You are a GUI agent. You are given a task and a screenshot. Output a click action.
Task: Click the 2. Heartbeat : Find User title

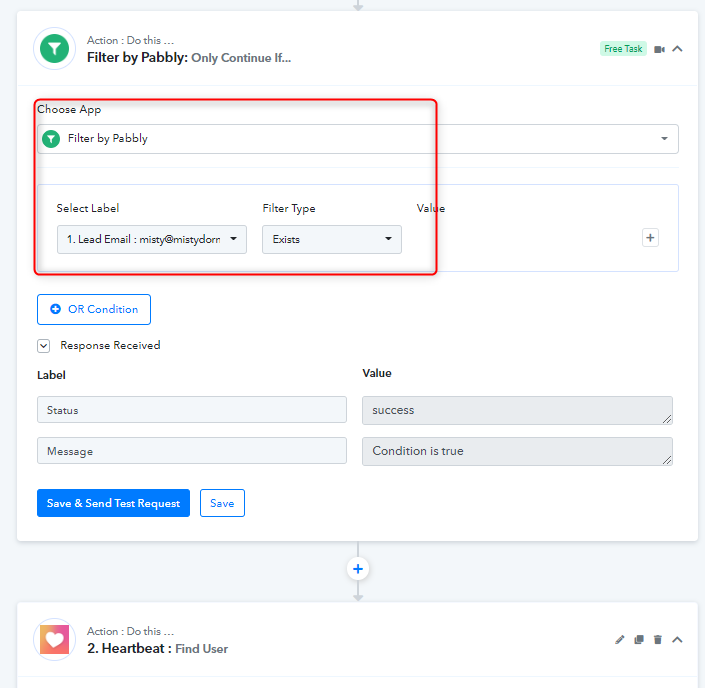tap(157, 648)
